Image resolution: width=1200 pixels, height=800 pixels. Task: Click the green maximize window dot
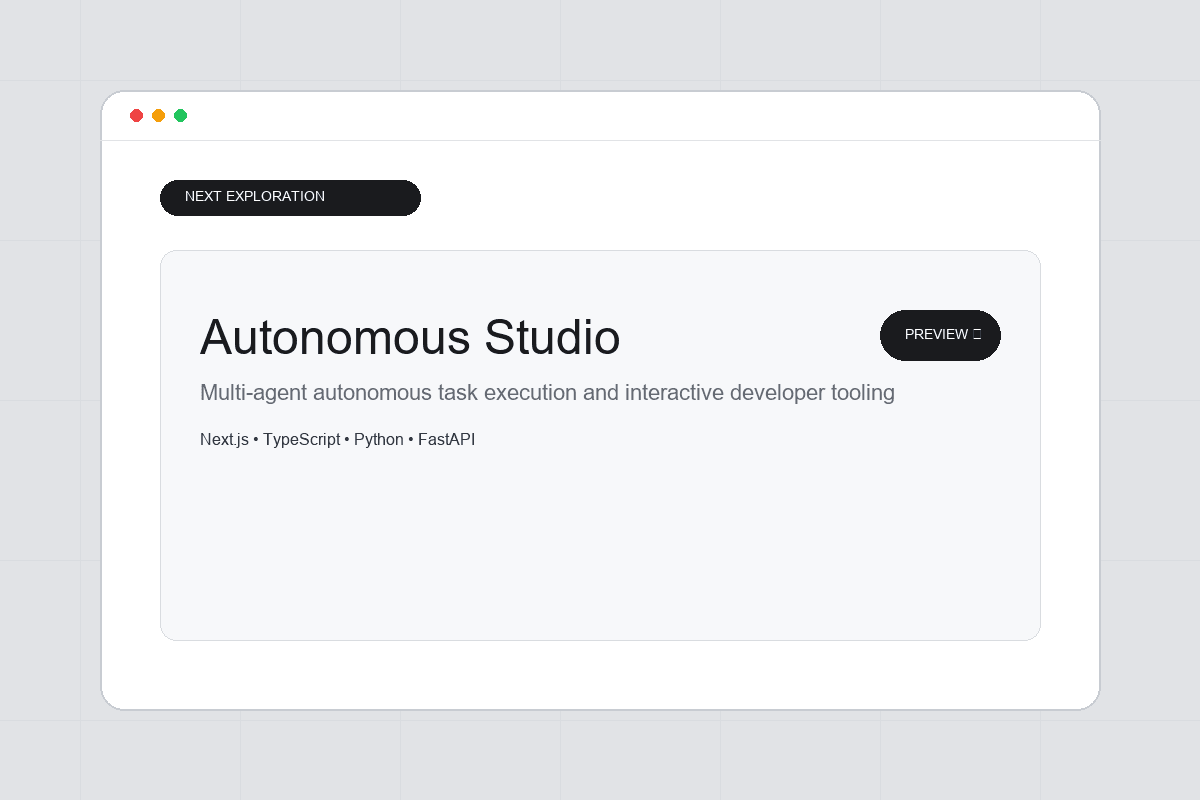tap(181, 116)
